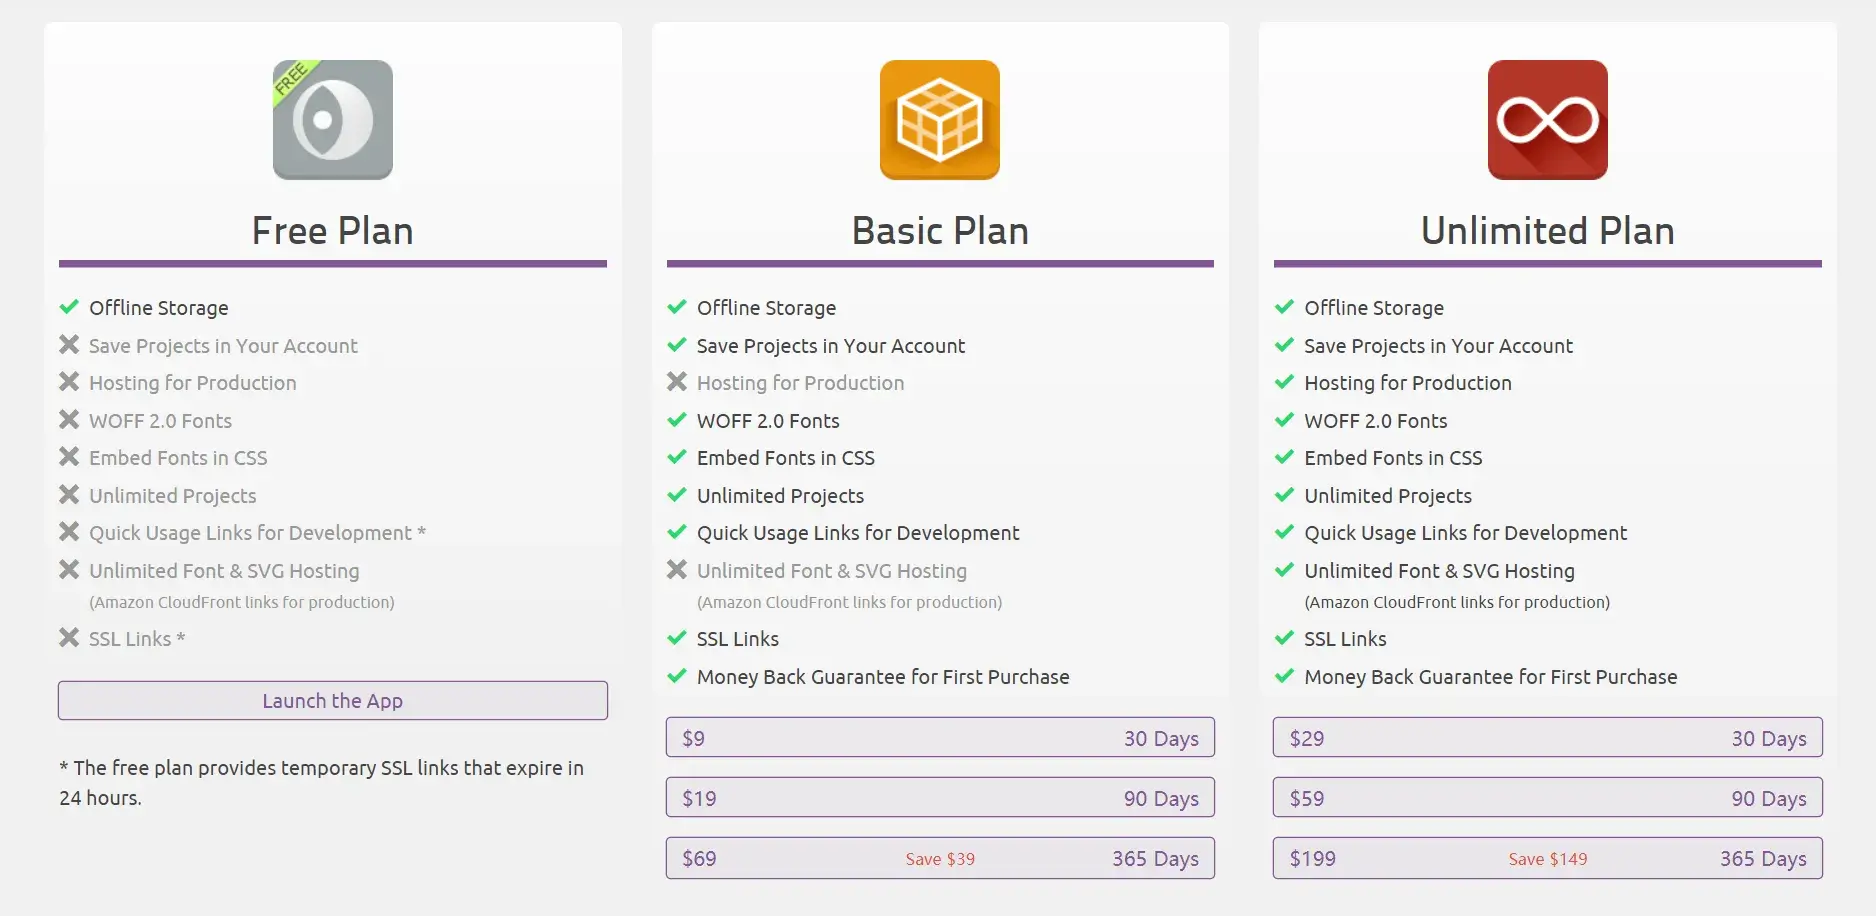Click the Free Plan eye icon
Screen dimensions: 1876x916
332,120
